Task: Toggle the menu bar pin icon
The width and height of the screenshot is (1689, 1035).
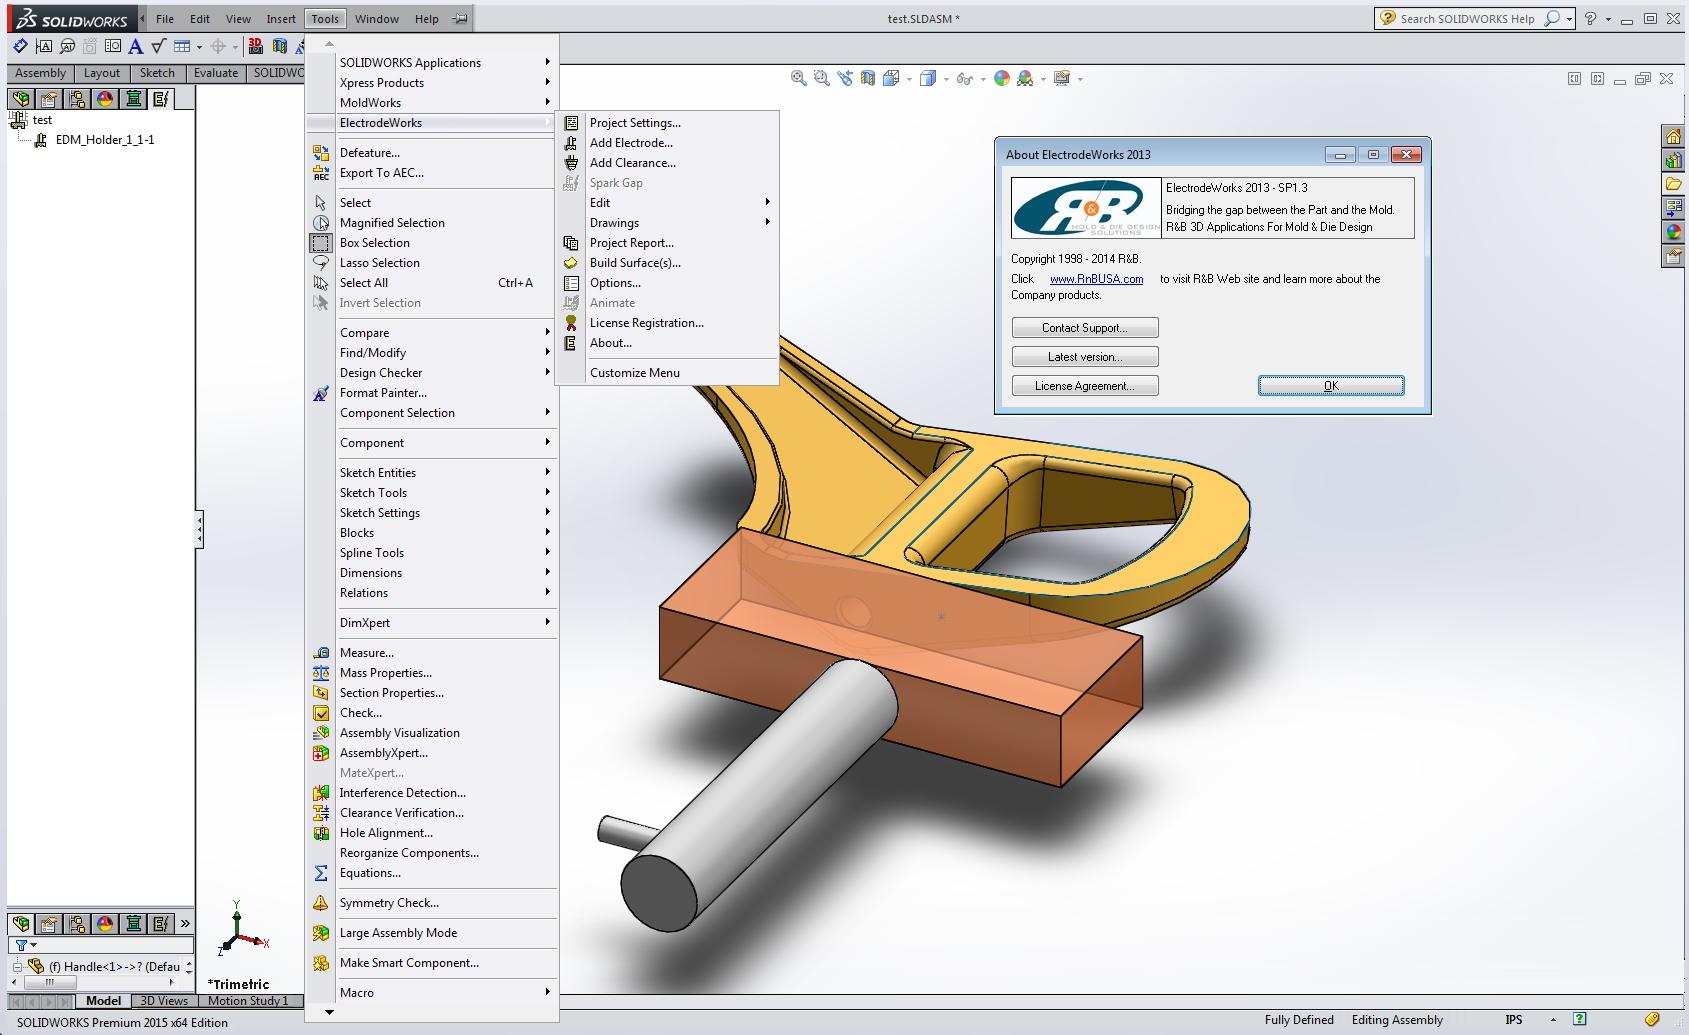Action: click(460, 19)
